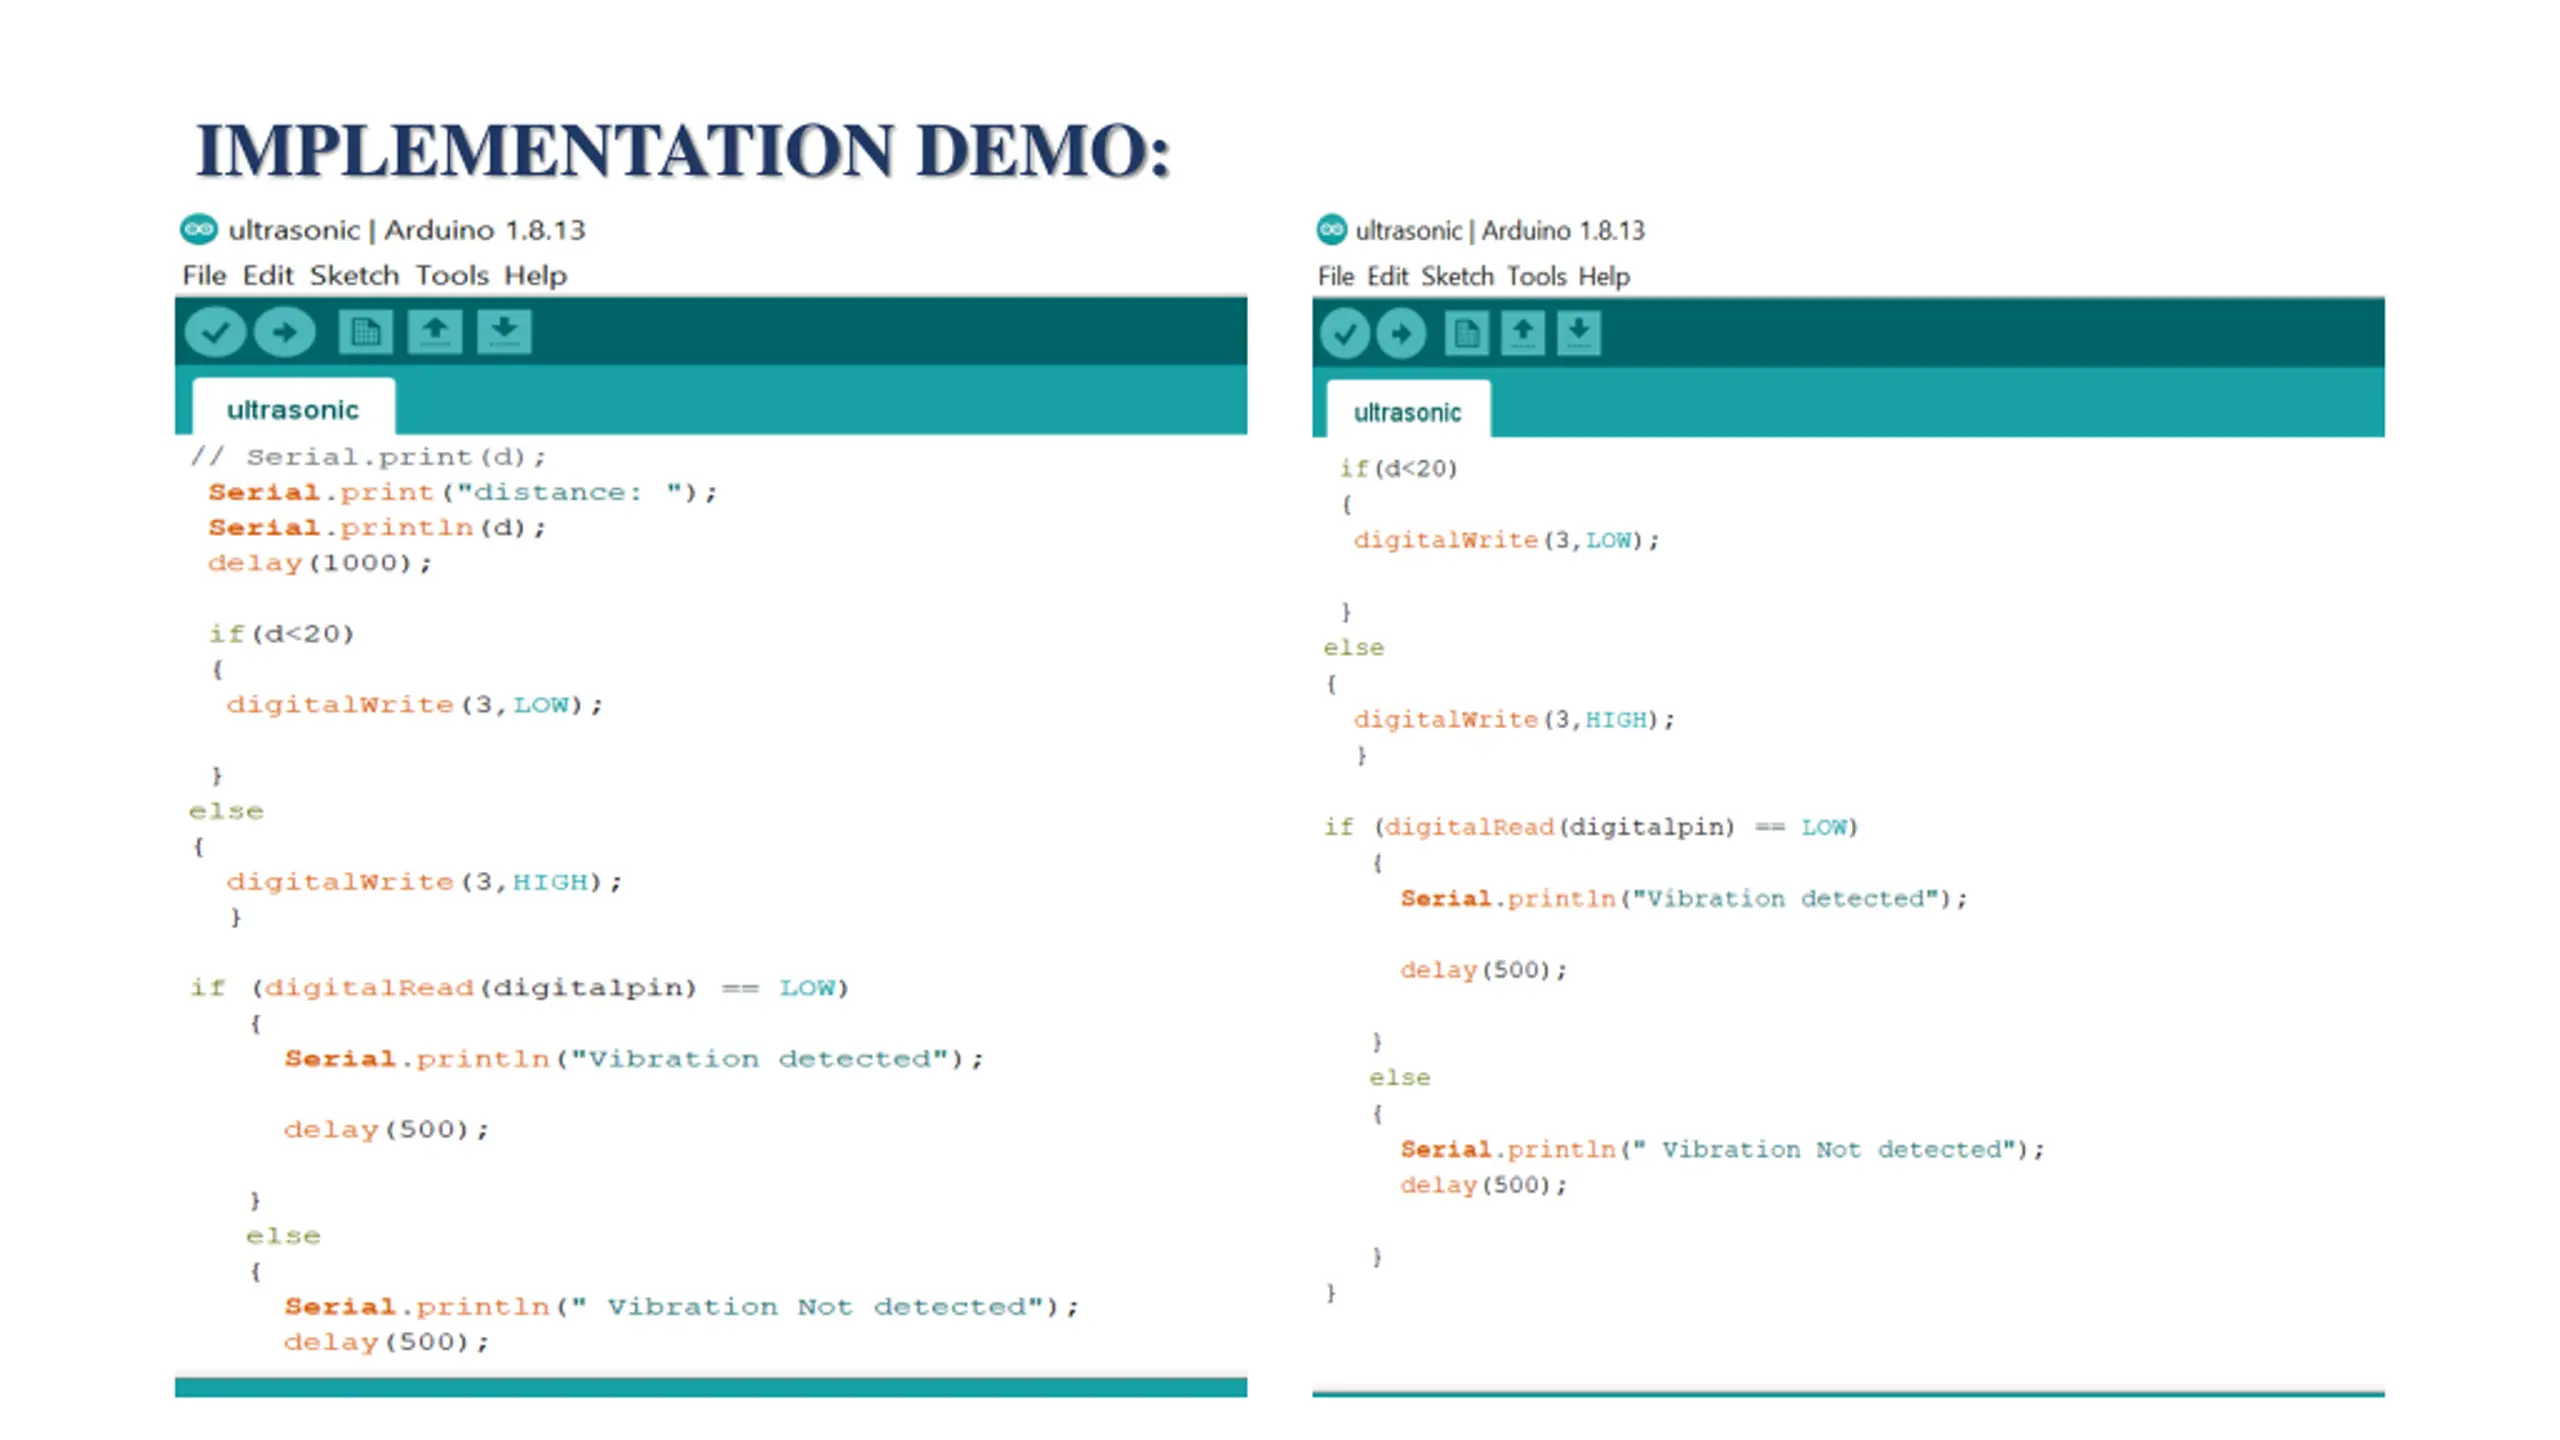Click 'Vibration Not detected' println line in right editor
2560x1440 pixels.
tap(1723, 1150)
